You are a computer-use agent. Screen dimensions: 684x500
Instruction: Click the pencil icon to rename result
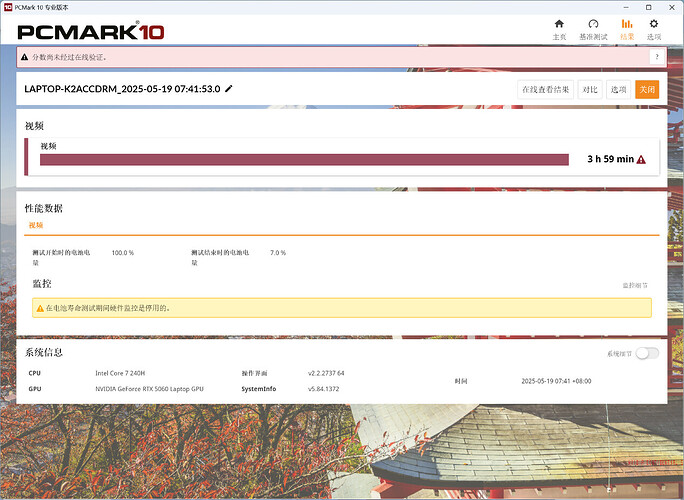click(x=229, y=89)
